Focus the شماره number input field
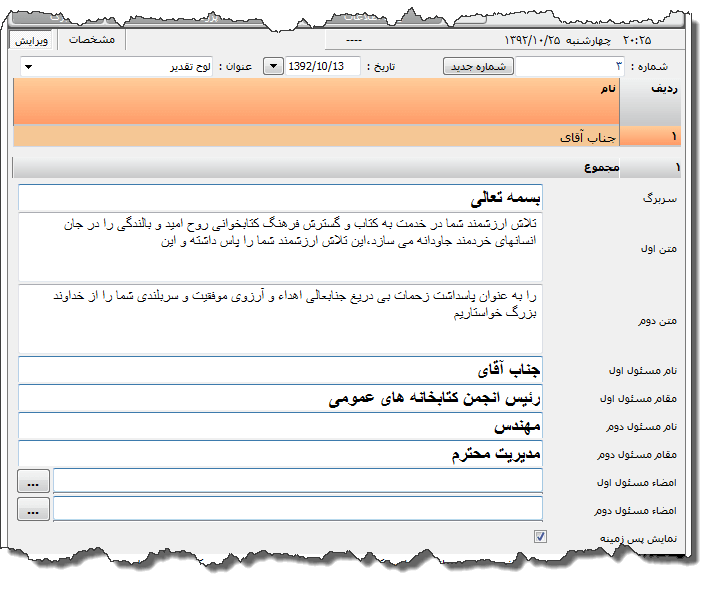This screenshot has height=590, width=708. [570, 66]
